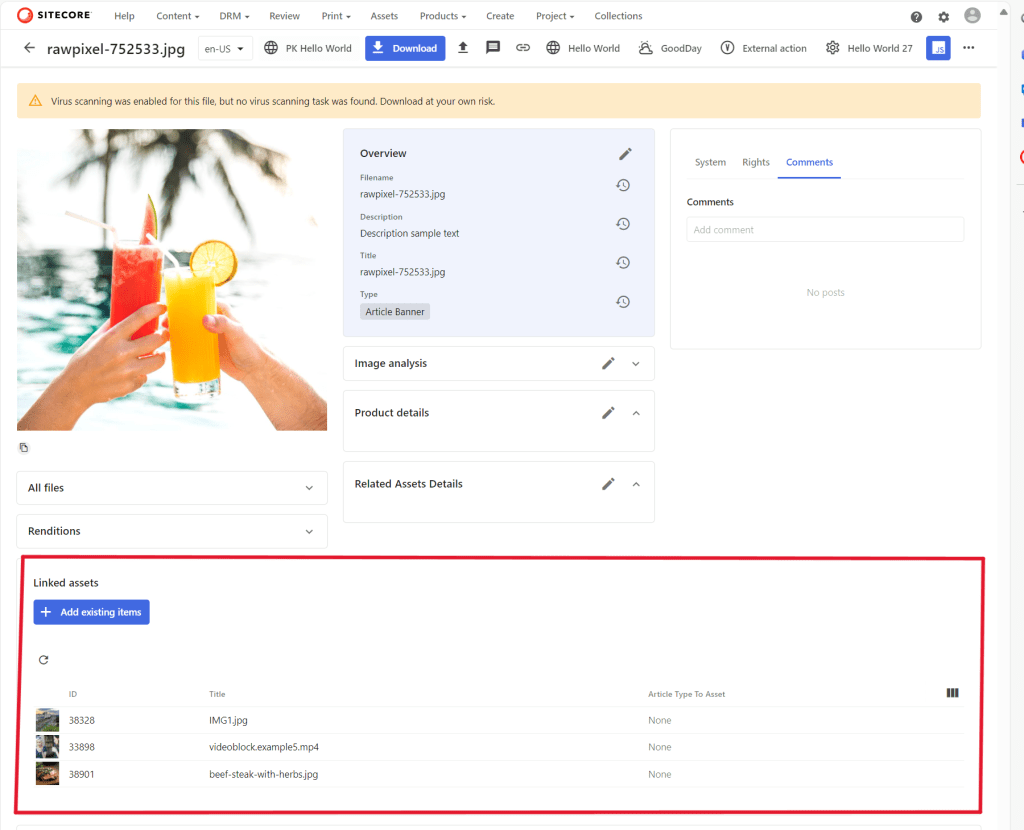The image size is (1024, 830).
Task: Click the copy icon below image preview
Action: [24, 447]
